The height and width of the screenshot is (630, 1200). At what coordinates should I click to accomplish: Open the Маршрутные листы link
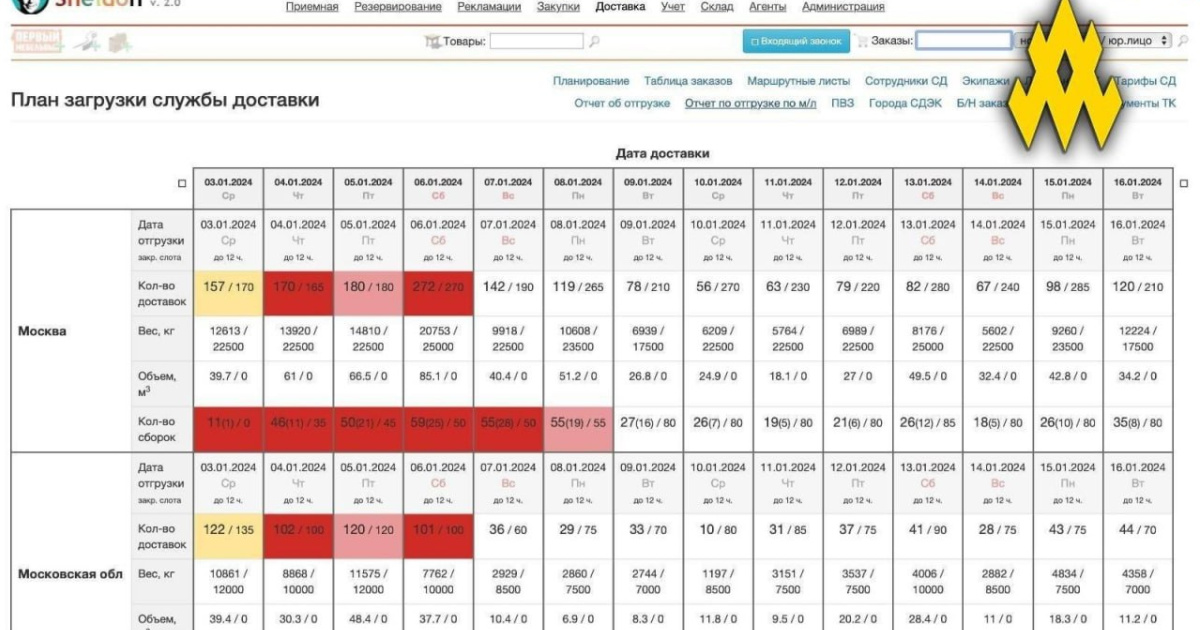pyautogui.click(x=798, y=81)
